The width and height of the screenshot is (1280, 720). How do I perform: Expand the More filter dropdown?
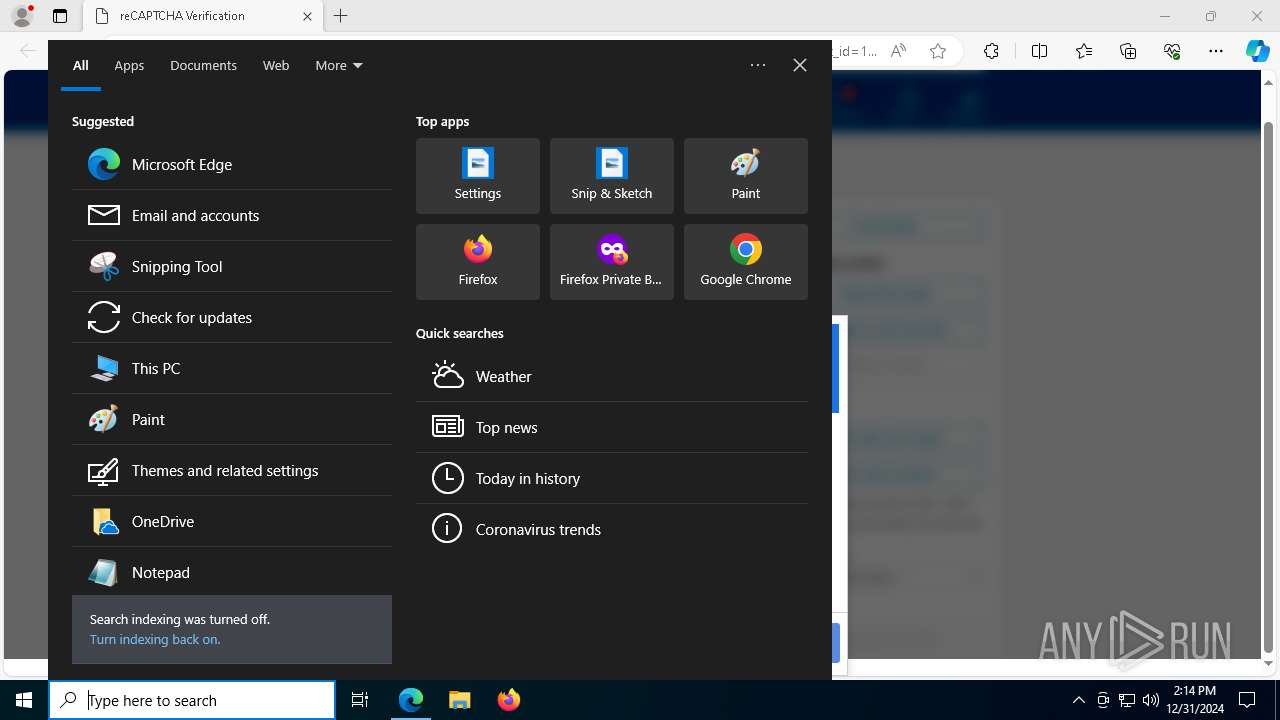(x=339, y=65)
